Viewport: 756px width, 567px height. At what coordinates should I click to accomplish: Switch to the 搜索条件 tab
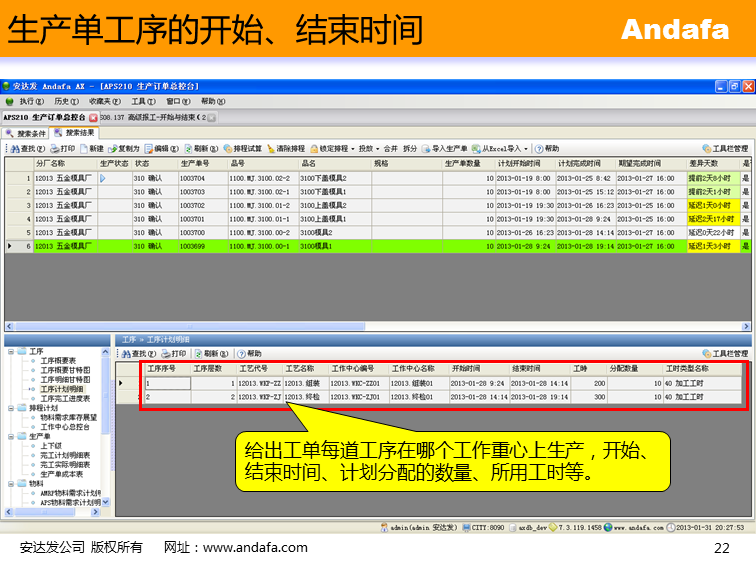point(26,132)
